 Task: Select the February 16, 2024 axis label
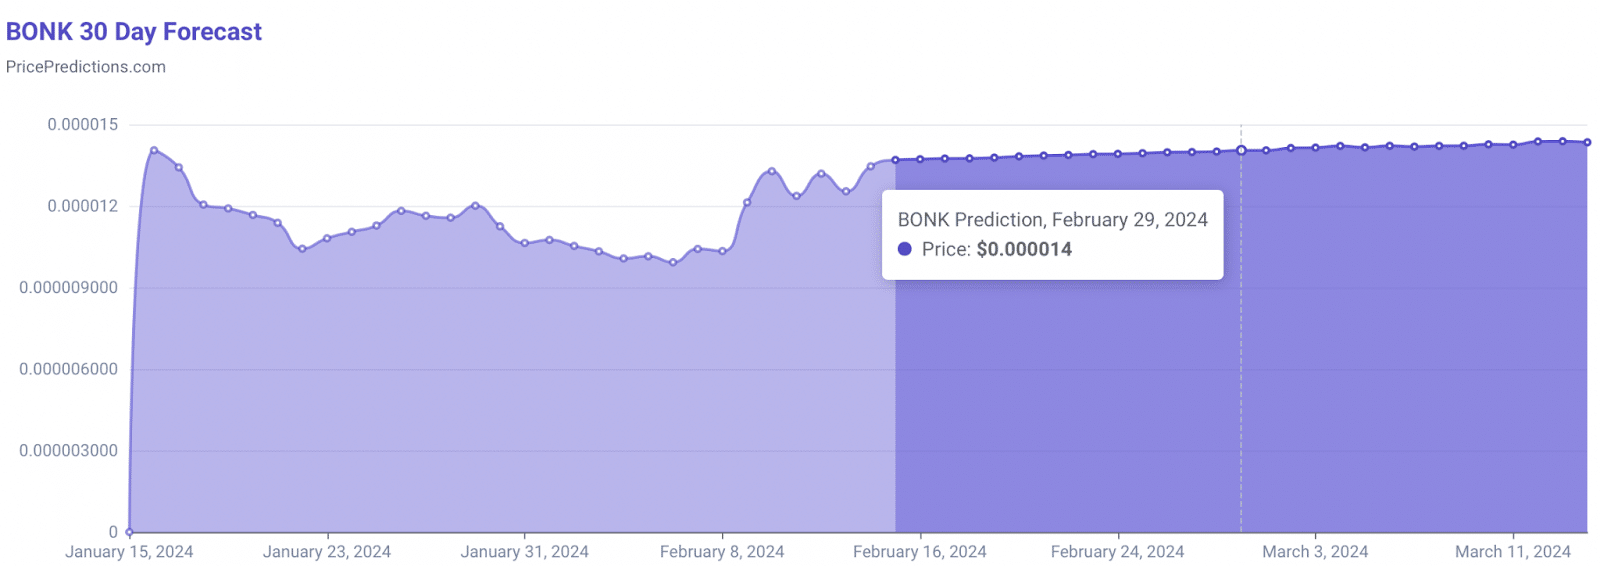click(919, 552)
